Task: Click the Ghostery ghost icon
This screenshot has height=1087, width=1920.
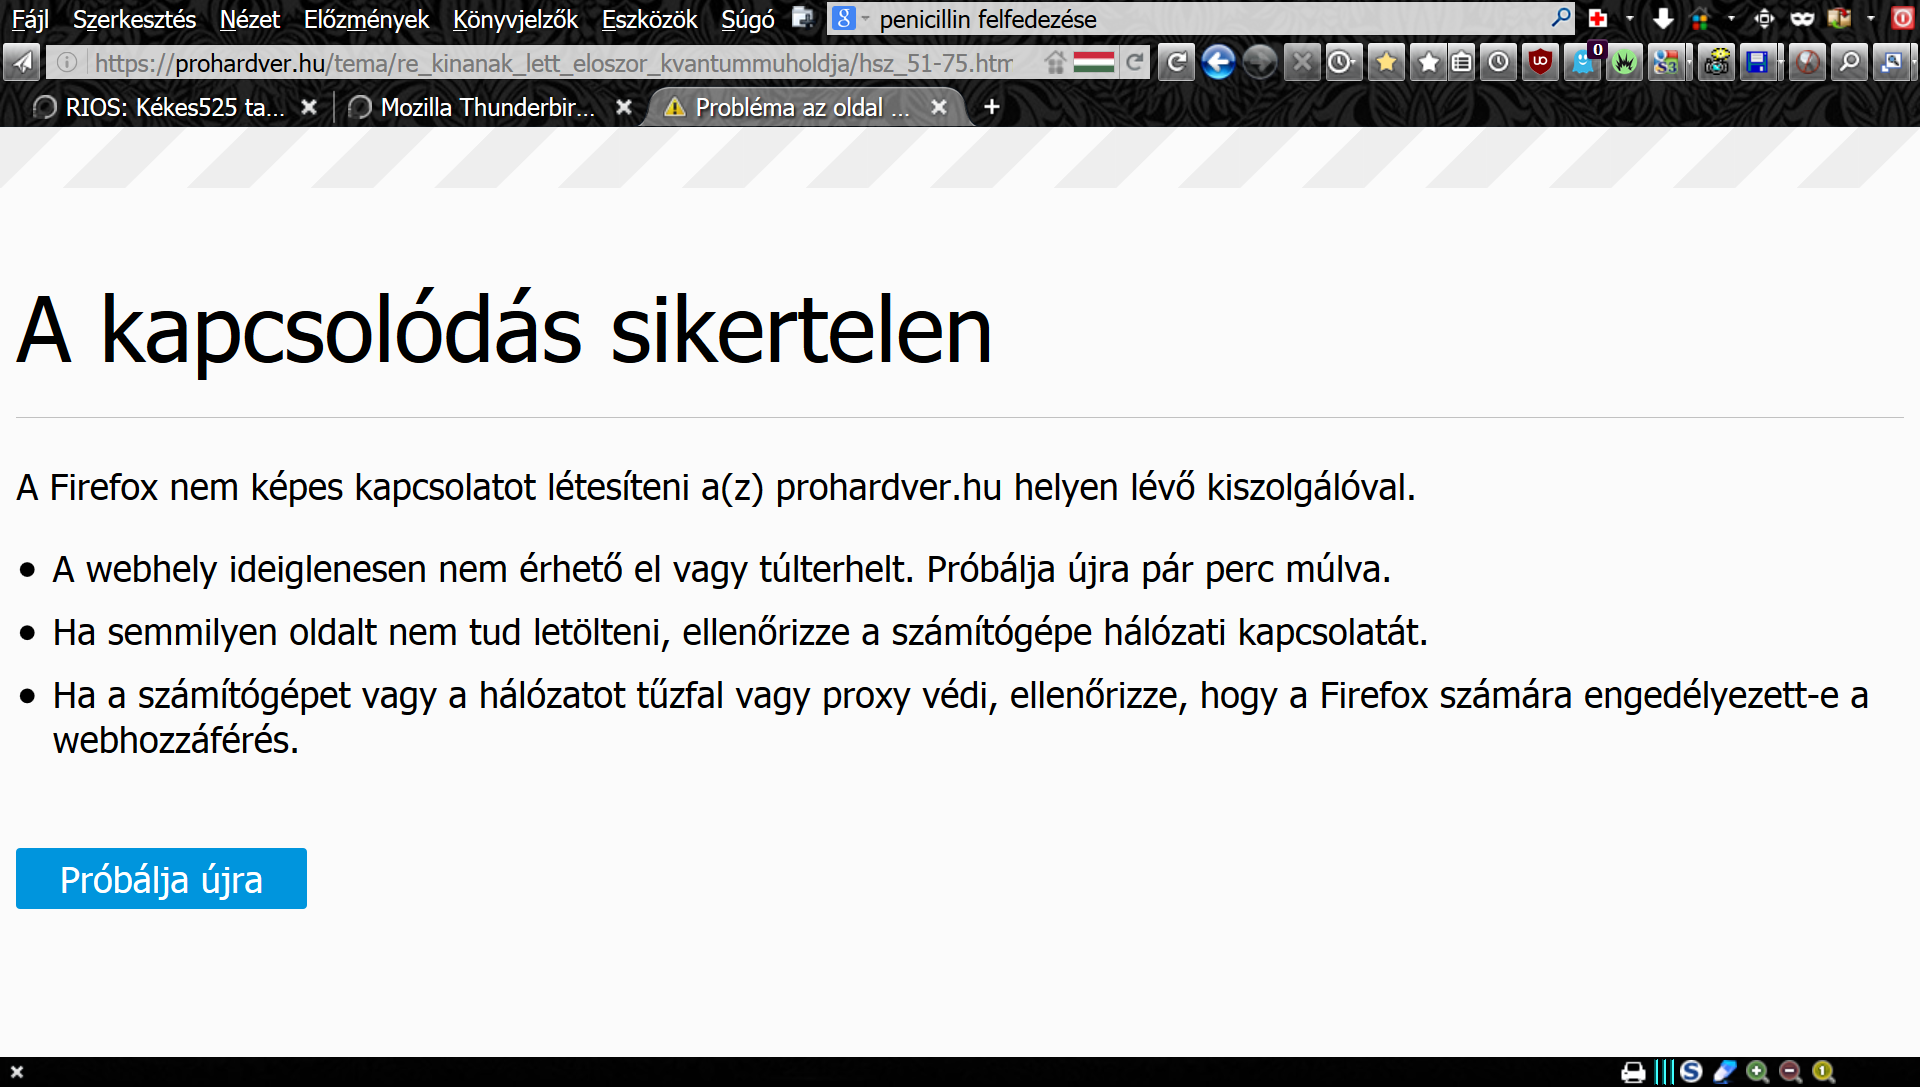Action: [1583, 63]
